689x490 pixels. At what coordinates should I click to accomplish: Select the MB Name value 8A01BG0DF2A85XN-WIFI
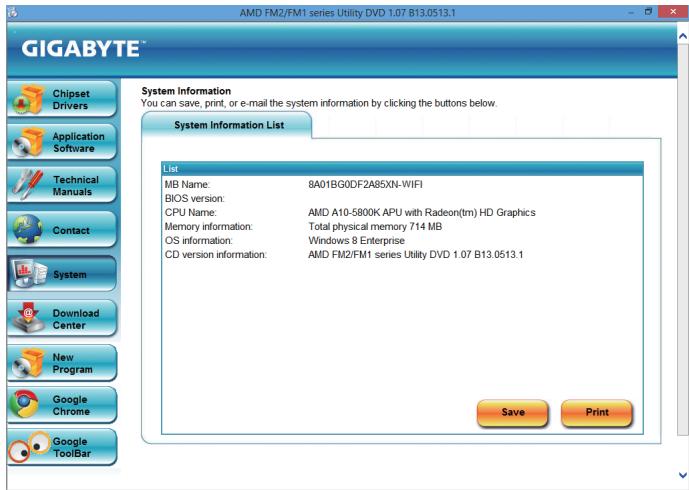(365, 185)
